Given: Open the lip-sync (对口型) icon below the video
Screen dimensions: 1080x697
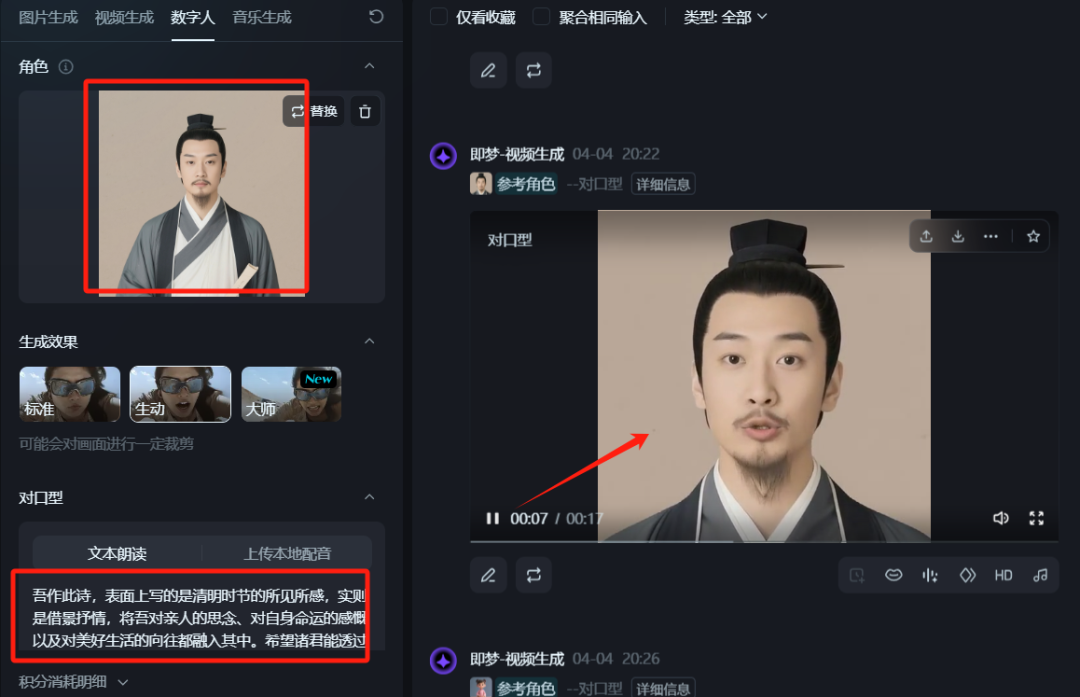Looking at the screenshot, I should pyautogui.click(x=894, y=575).
